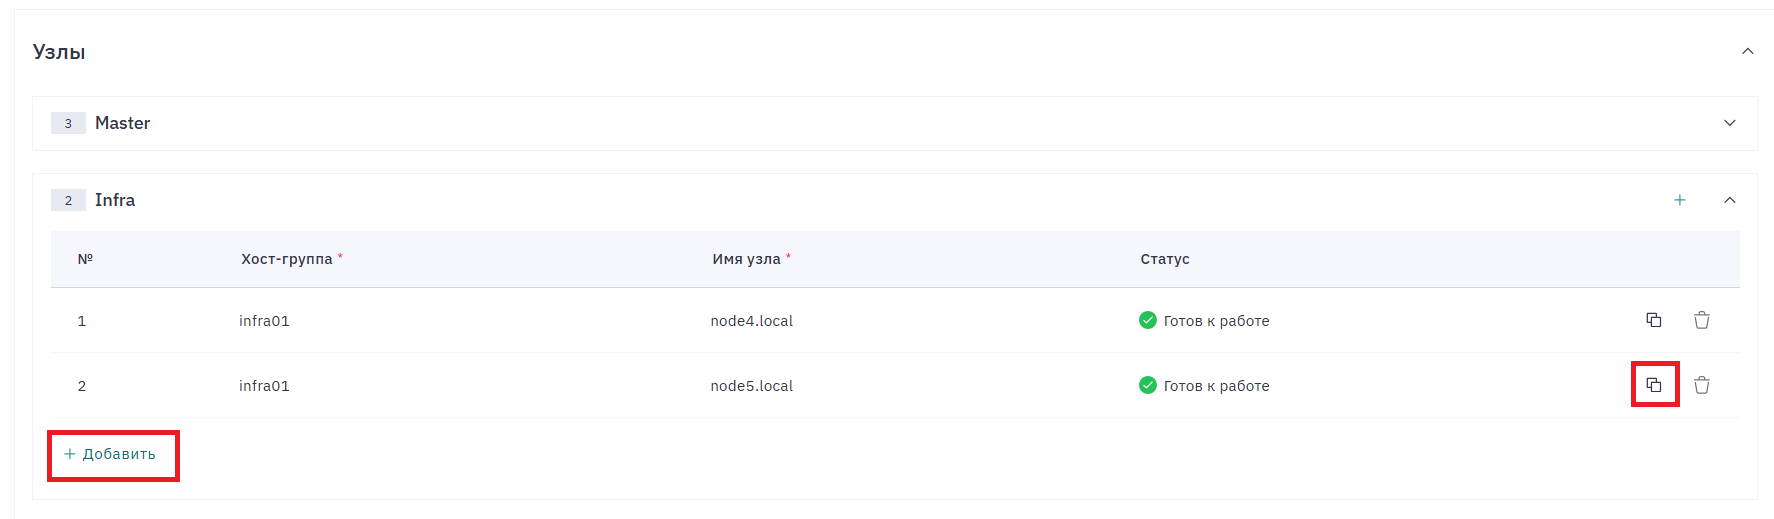Viewport: 1774px width, 519px height.
Task: Click the plus icon in Infra header
Action: [x=1680, y=200]
